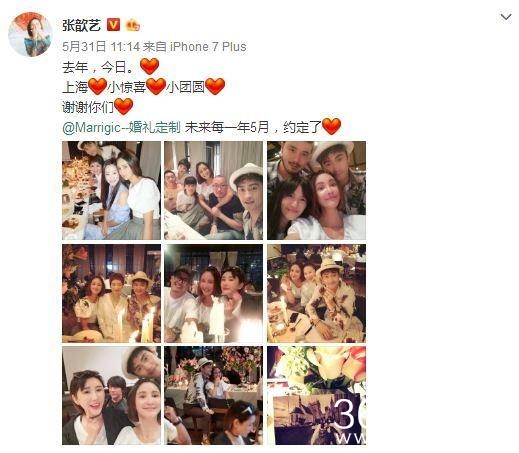This screenshot has height=453, width=519.
Task: Open the 张歆艺 profile avatar
Action: 30,34
